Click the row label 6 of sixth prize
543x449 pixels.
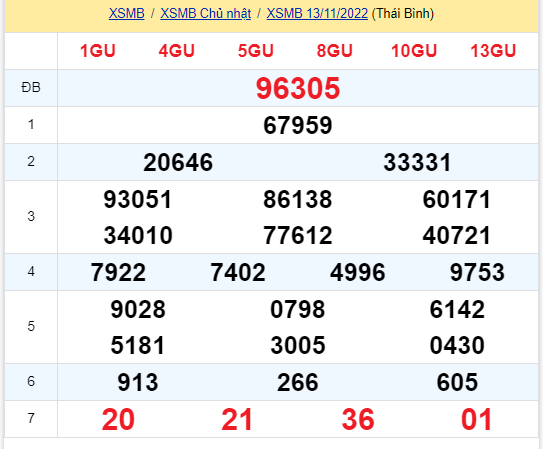pyautogui.click(x=31, y=381)
